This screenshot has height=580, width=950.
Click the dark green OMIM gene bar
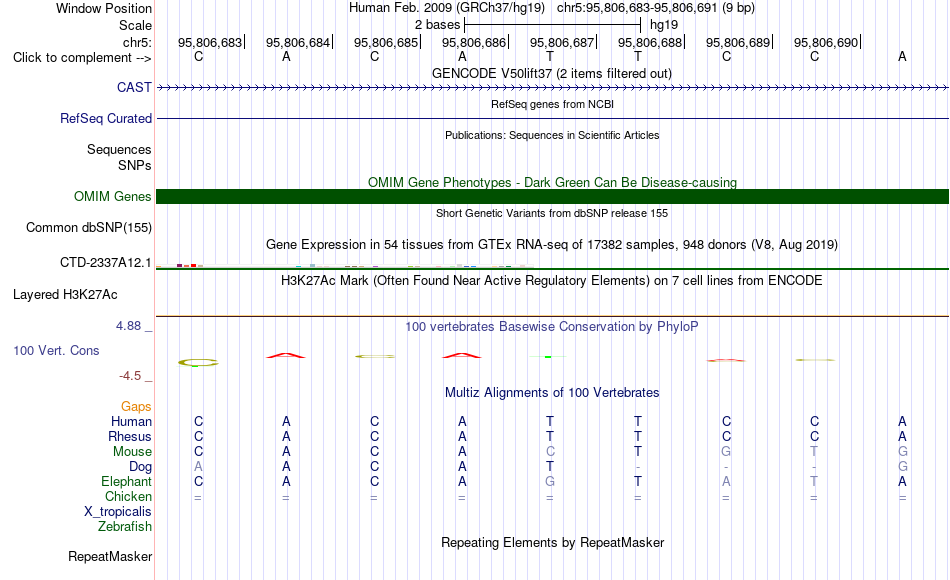[552, 196]
